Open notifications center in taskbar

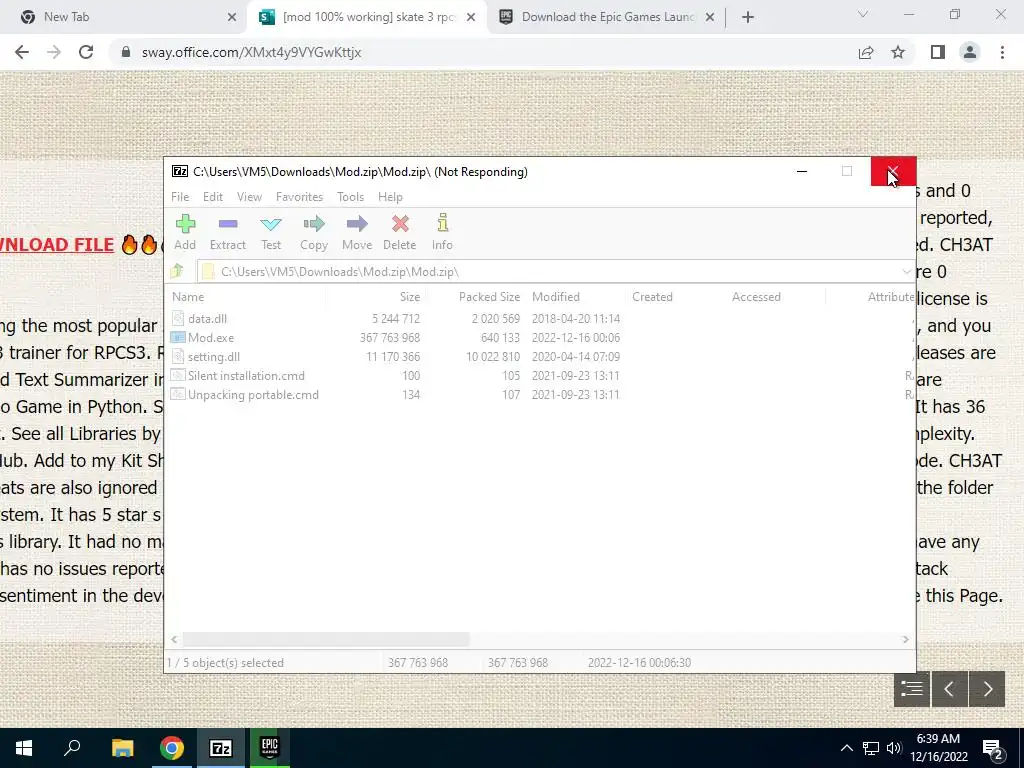(x=993, y=749)
